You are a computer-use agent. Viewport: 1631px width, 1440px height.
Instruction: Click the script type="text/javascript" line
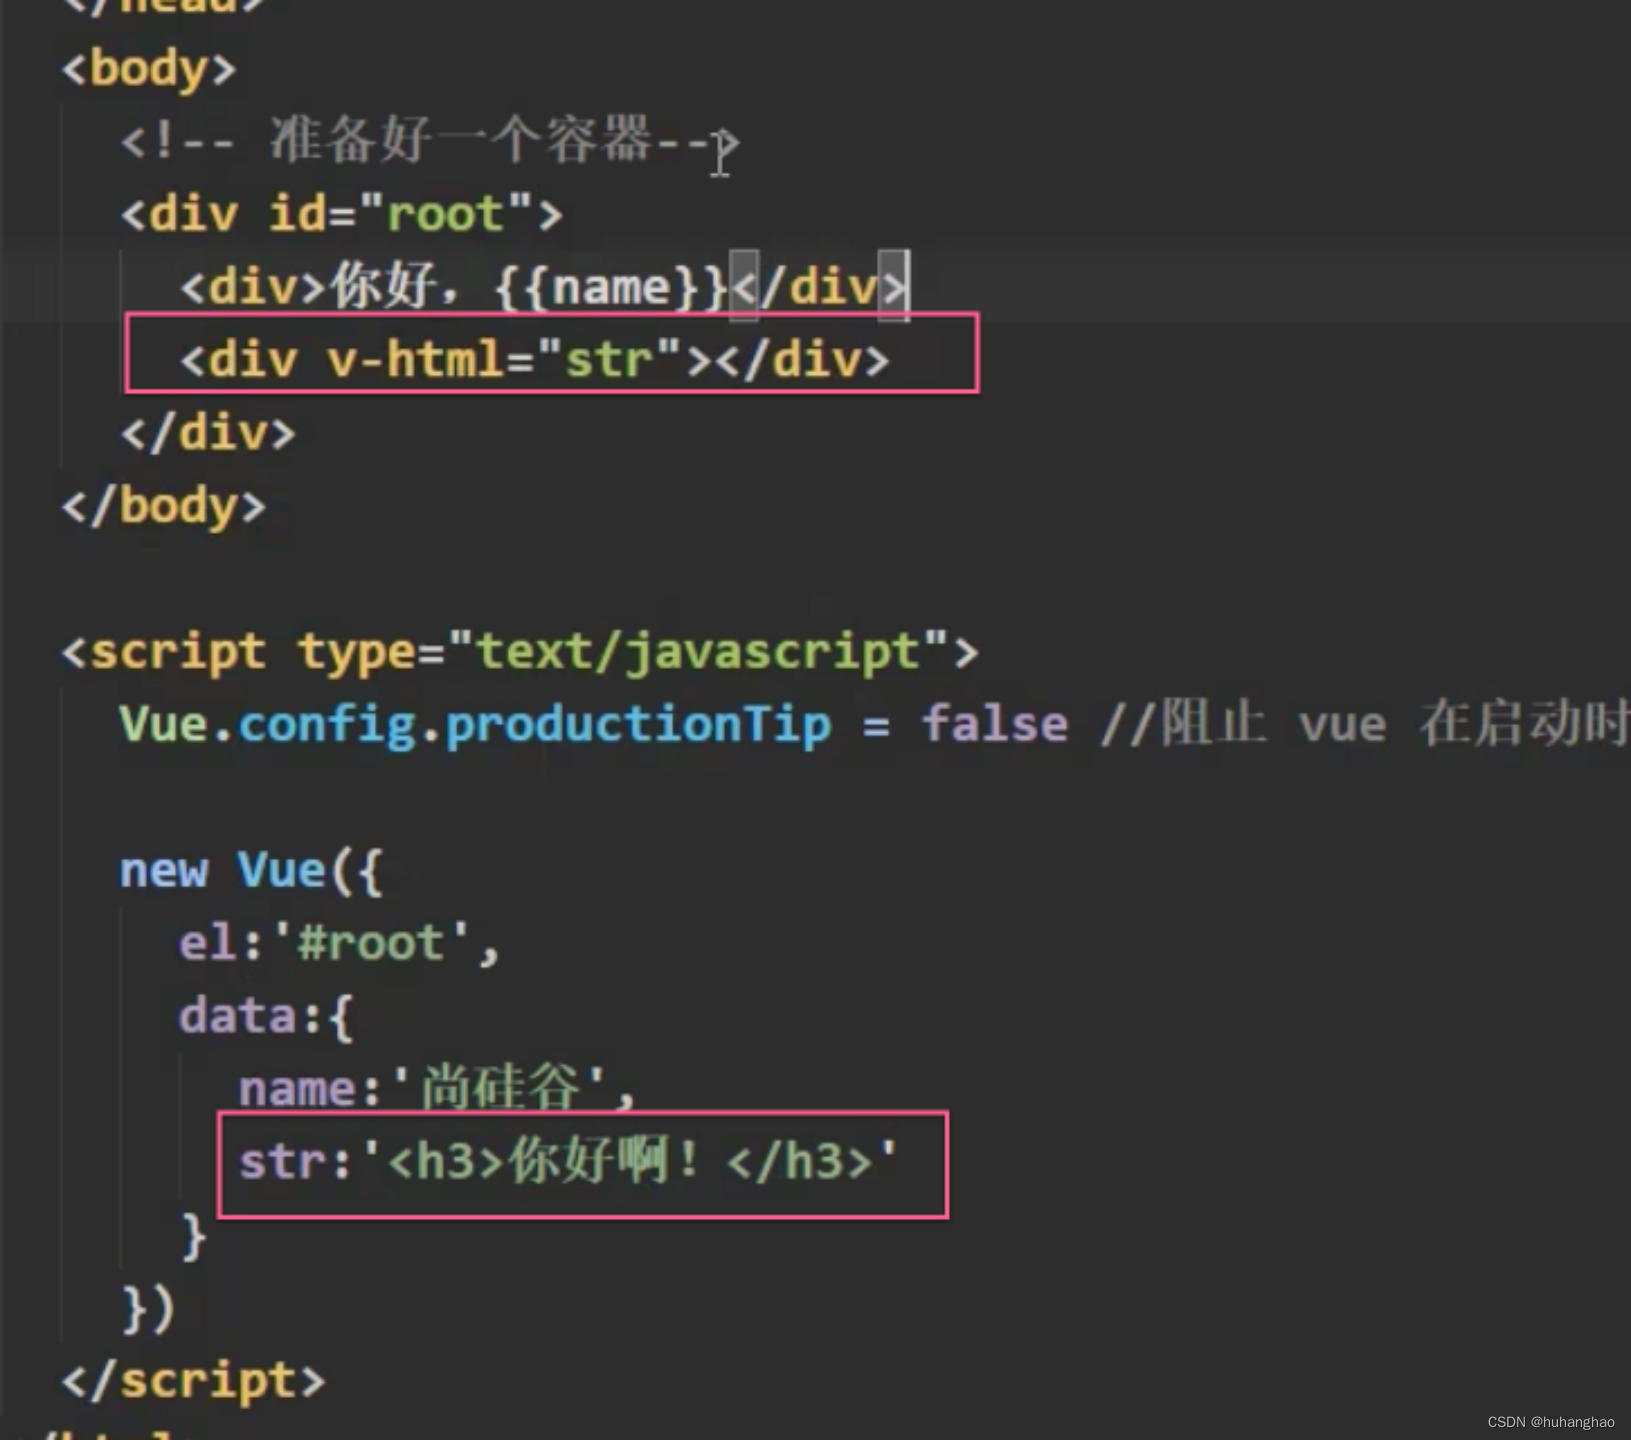519,652
